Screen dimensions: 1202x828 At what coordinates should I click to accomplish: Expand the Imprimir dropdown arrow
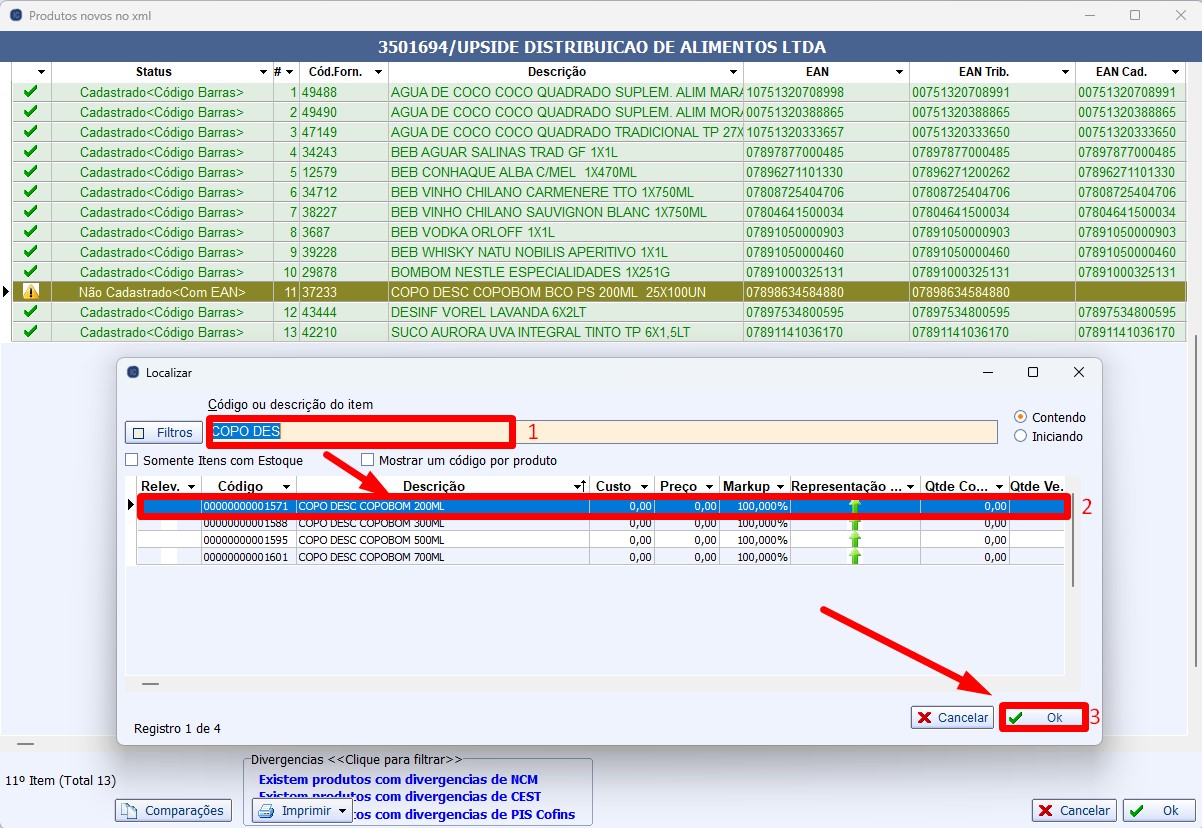pos(342,811)
